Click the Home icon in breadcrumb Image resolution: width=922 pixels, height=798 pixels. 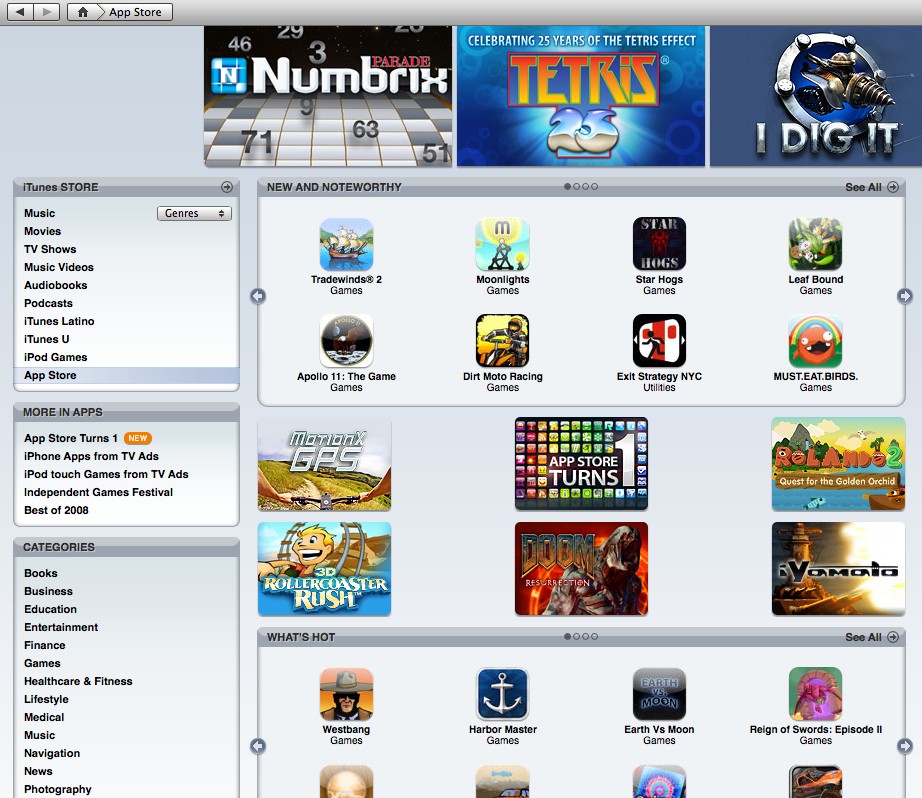[83, 12]
